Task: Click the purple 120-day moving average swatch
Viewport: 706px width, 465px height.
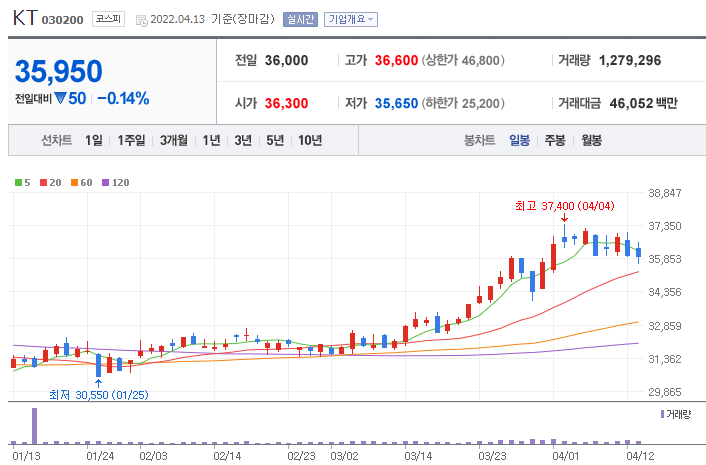Action: point(106,183)
